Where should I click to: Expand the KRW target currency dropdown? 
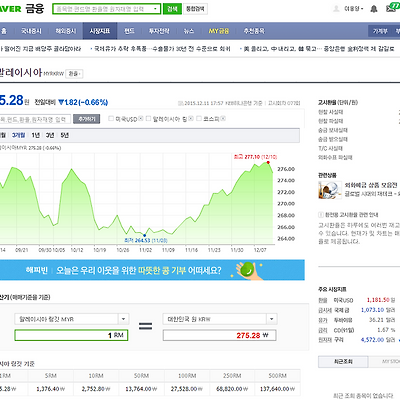coord(272,319)
